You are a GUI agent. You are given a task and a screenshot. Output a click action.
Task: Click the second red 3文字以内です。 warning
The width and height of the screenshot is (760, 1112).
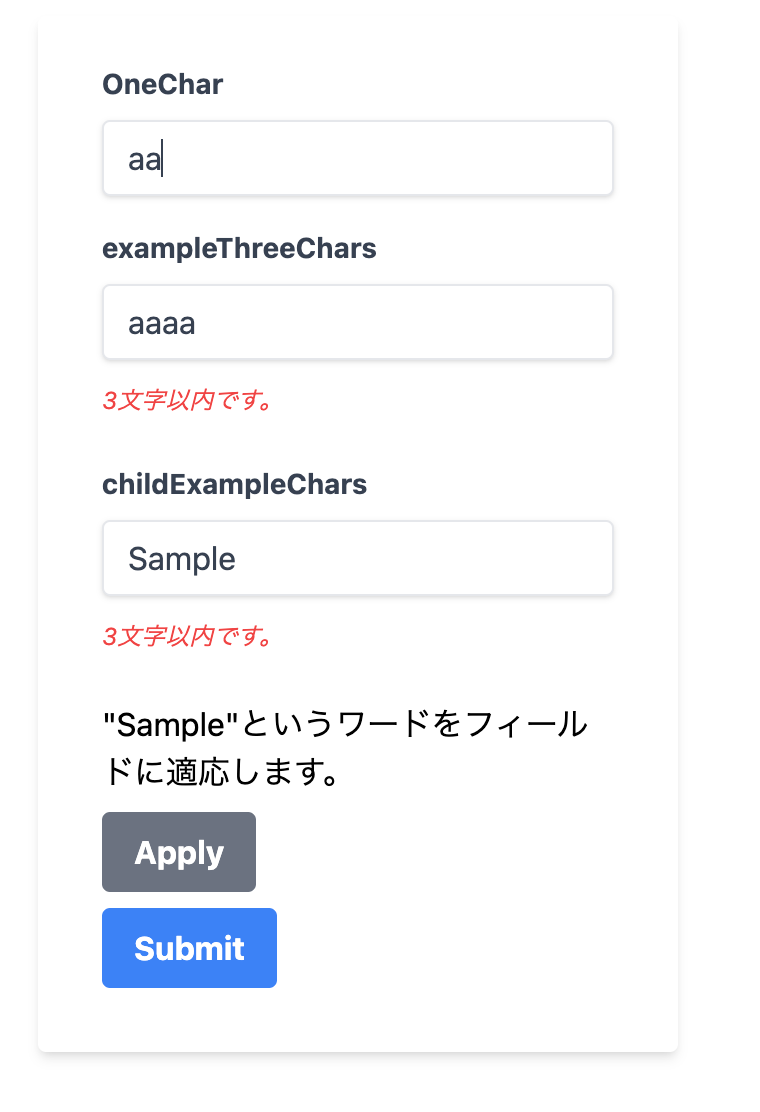[x=187, y=637]
